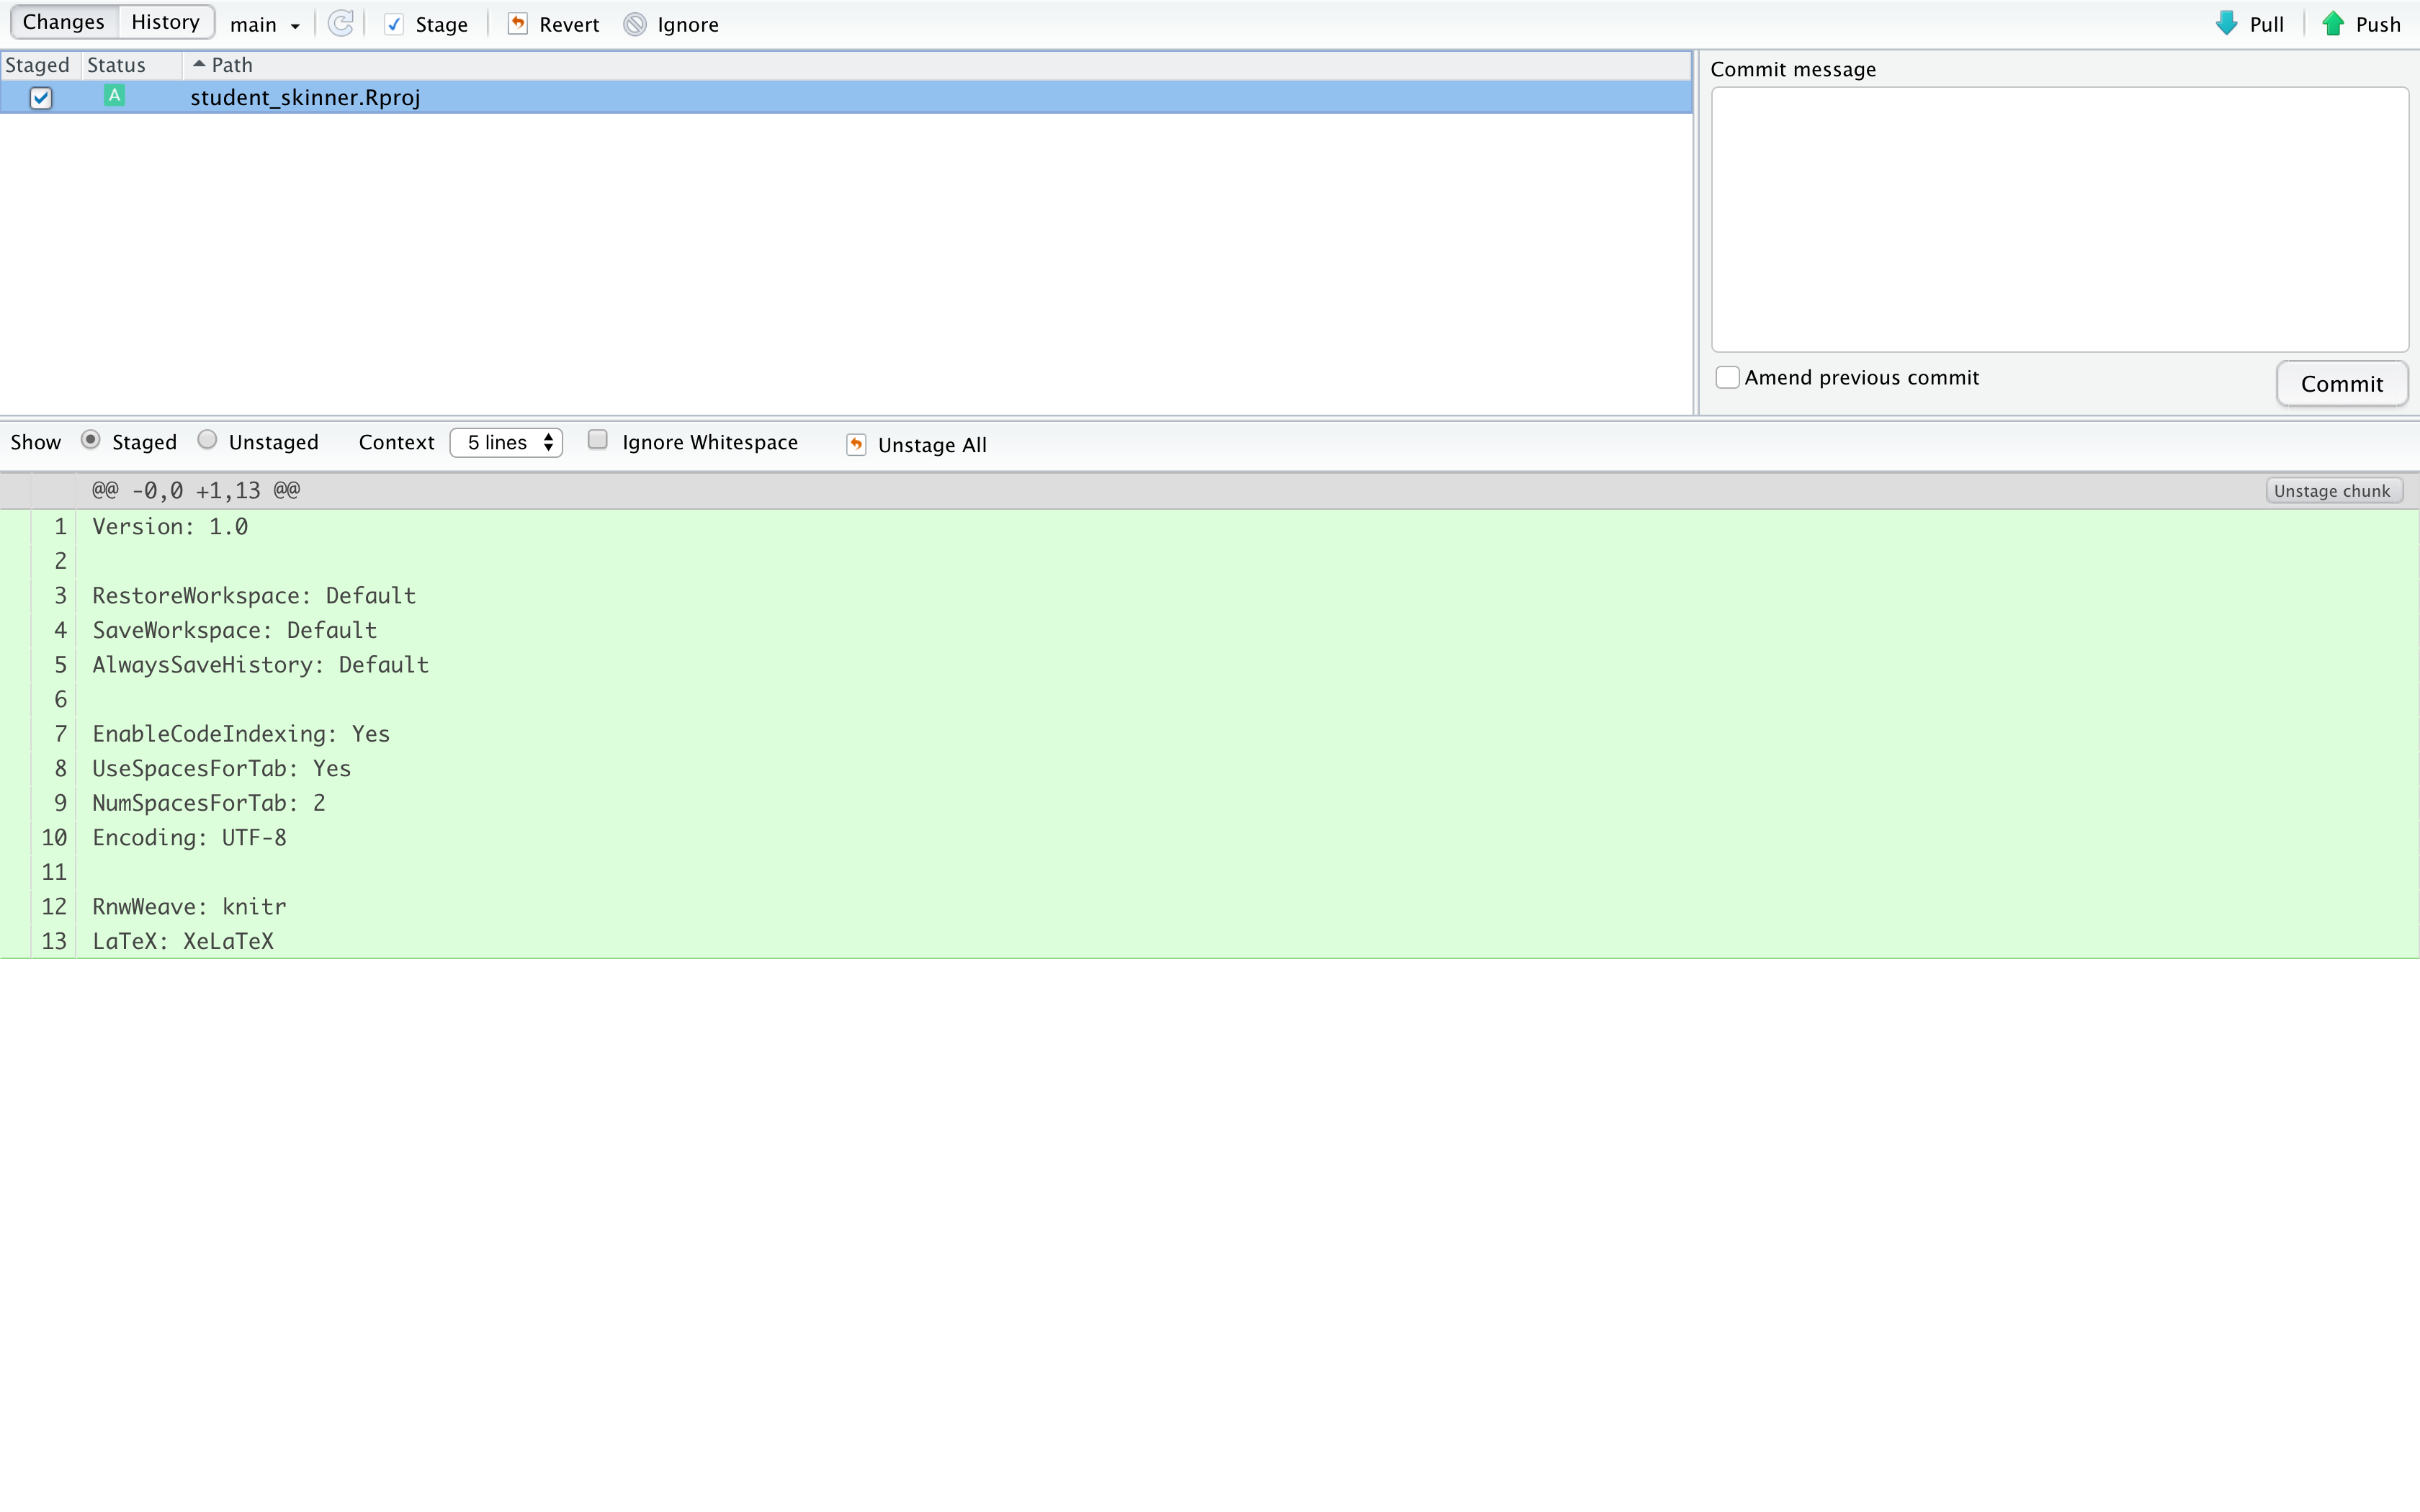Click diff line 'EnableCodeIndexing: Yes'

click(241, 734)
